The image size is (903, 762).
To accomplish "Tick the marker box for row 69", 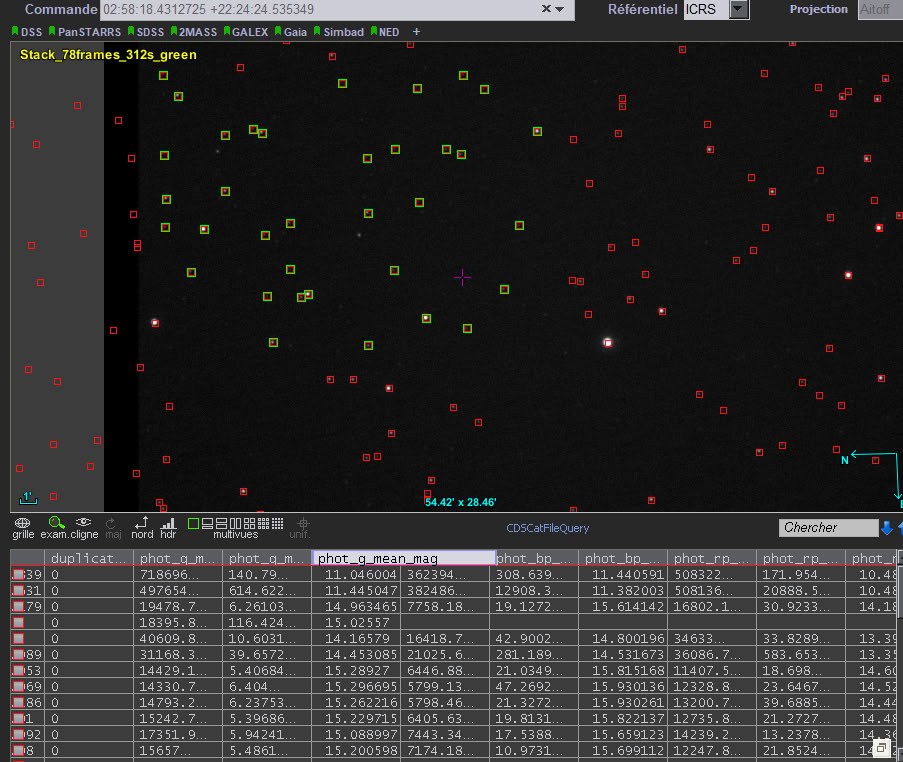I will 18,687.
